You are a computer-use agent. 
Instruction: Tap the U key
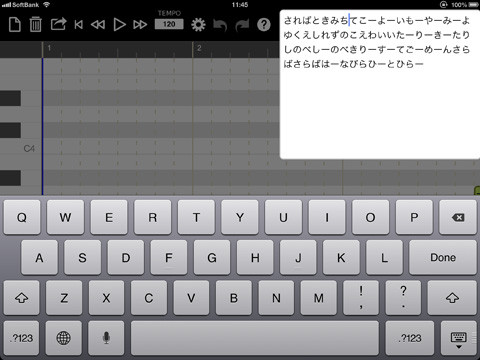(283, 217)
